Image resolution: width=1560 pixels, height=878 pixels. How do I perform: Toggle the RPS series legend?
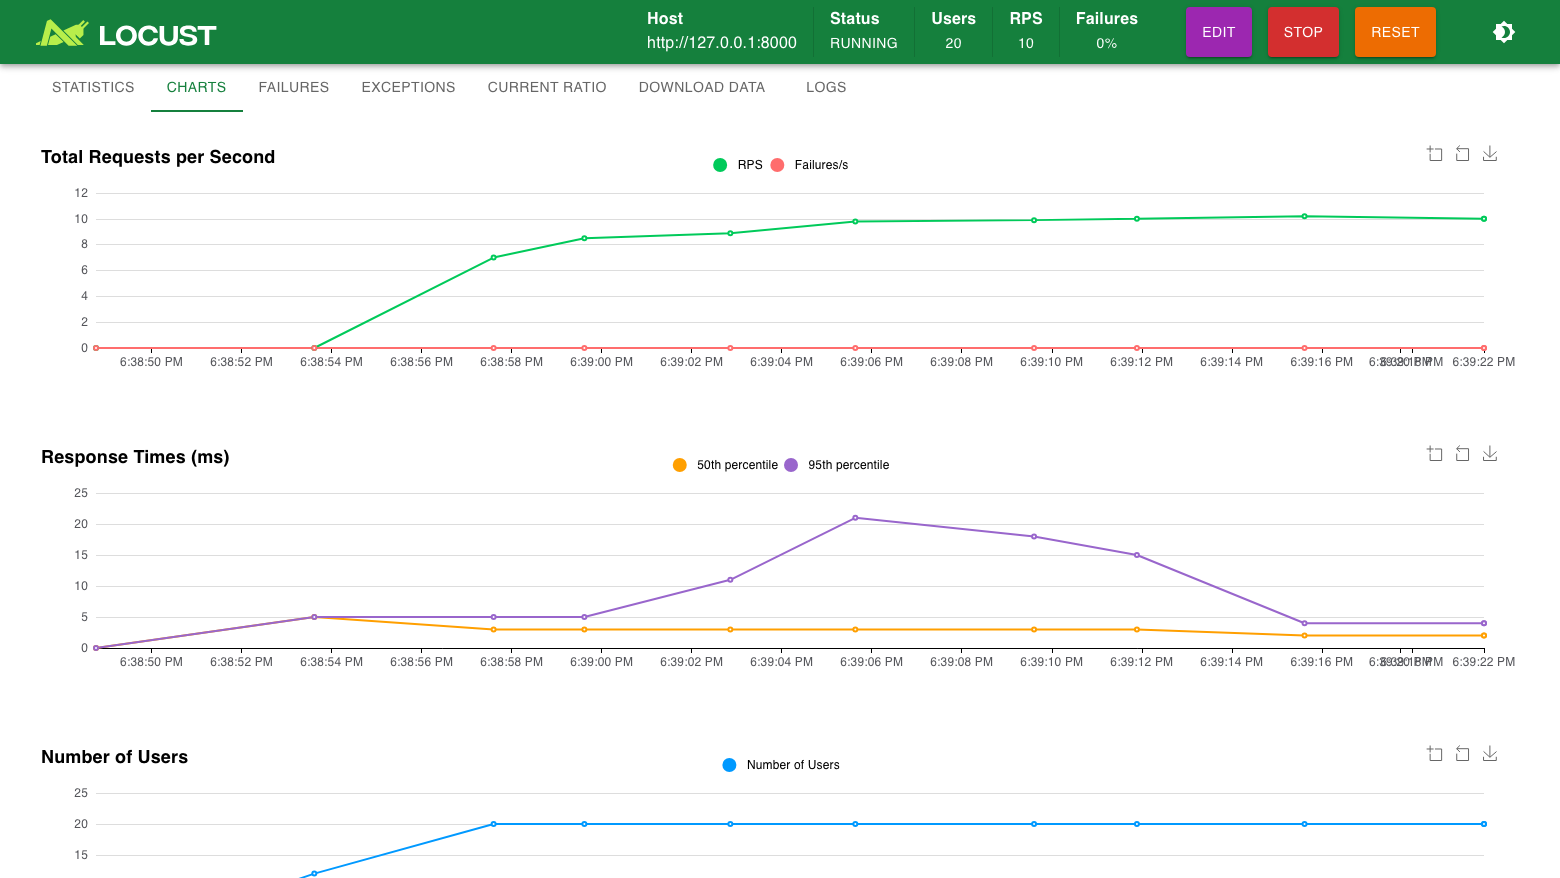[738, 165]
